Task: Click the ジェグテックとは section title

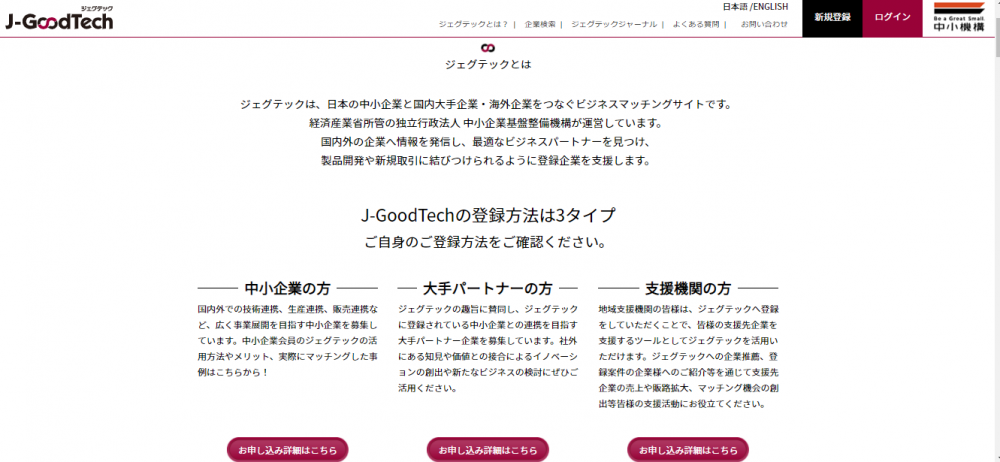Action: click(x=488, y=64)
